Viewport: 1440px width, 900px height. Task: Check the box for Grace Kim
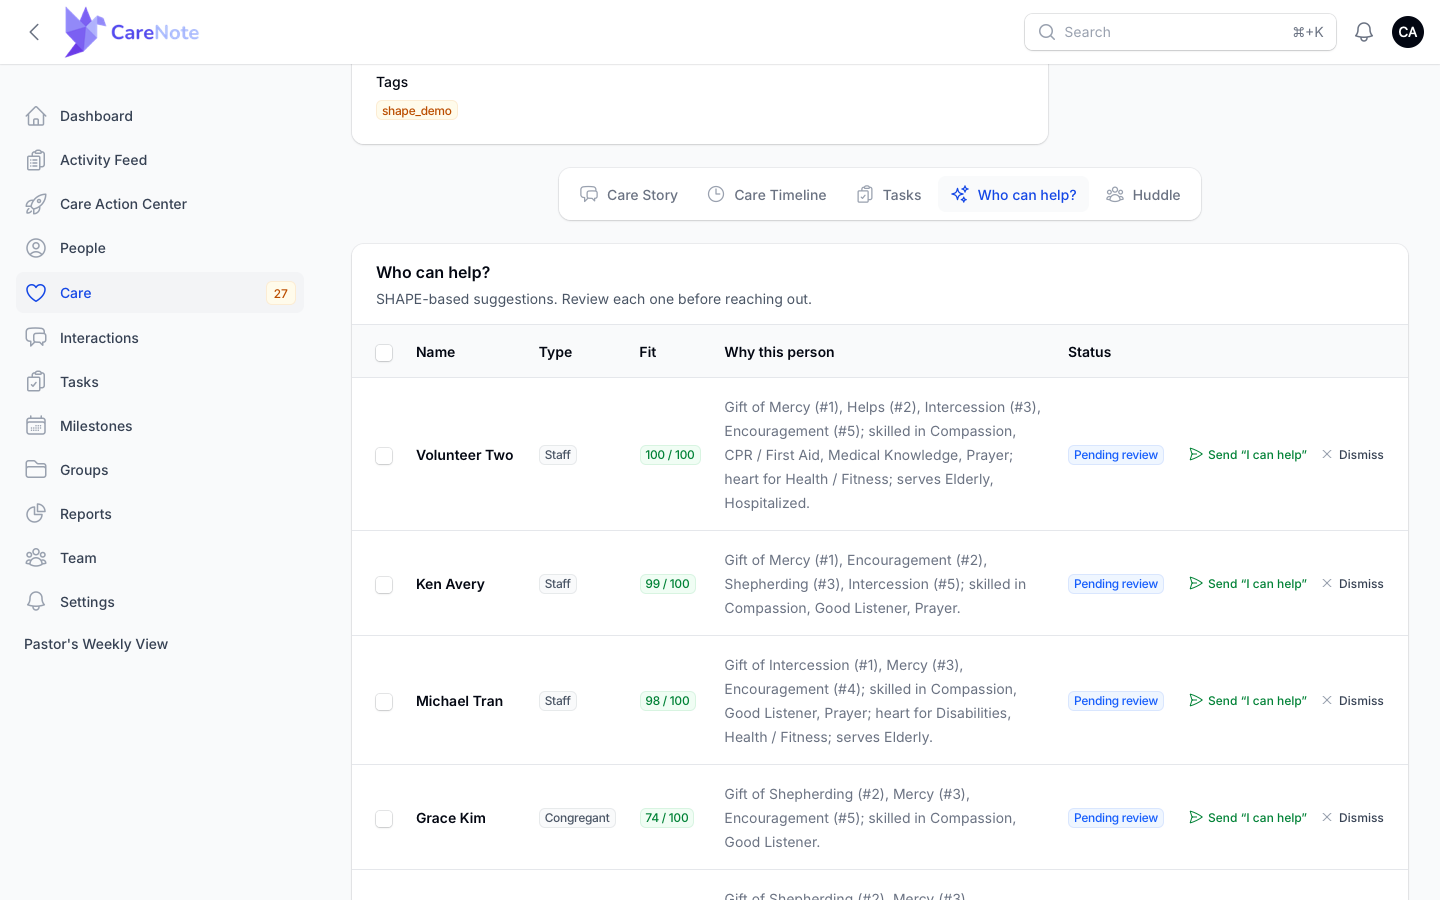[x=384, y=819]
